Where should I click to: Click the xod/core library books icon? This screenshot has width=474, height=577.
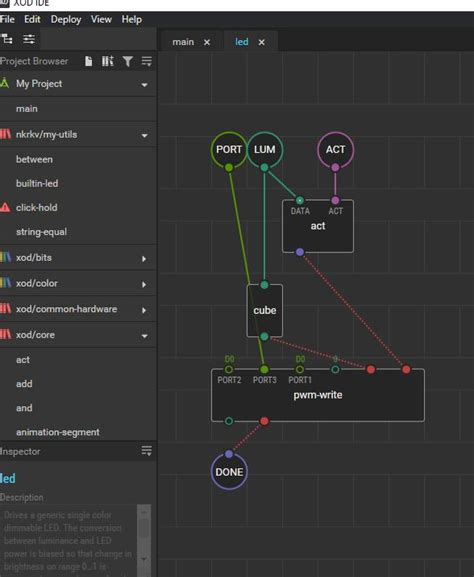(x=5, y=334)
